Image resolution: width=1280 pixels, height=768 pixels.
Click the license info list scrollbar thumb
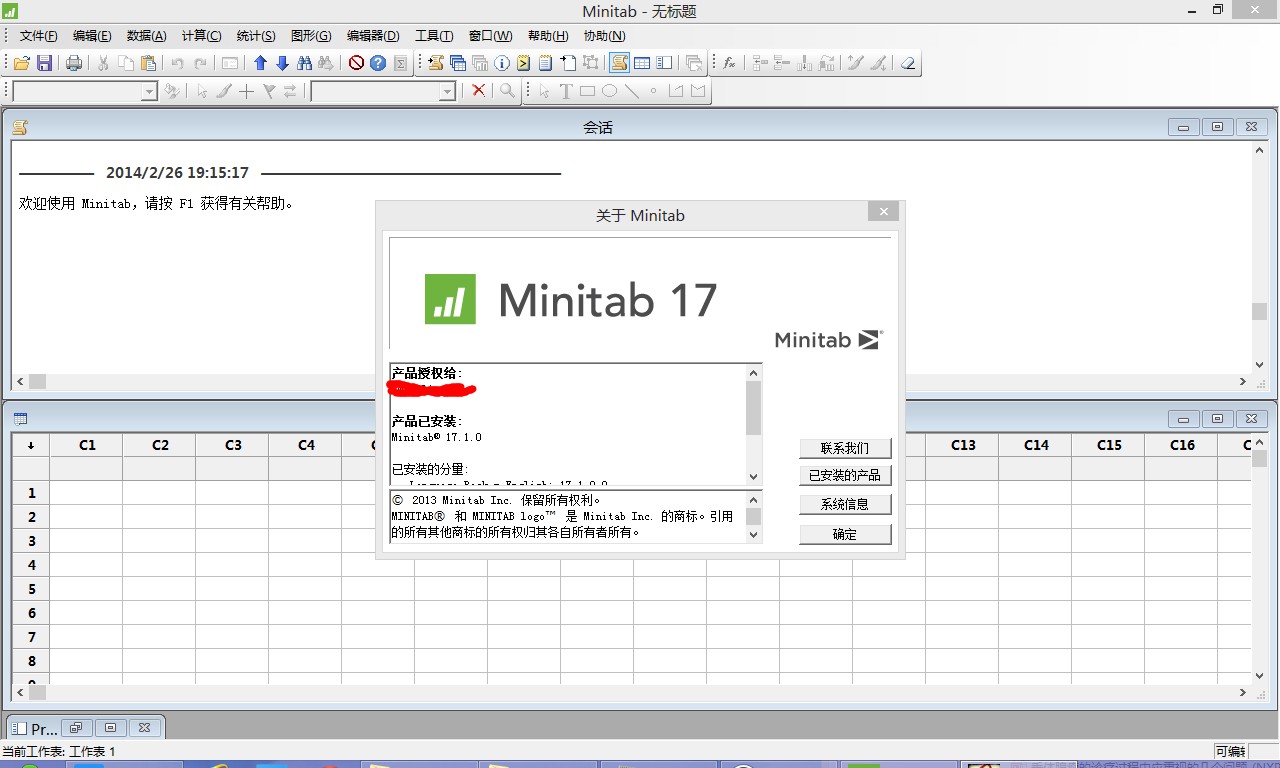coord(754,407)
